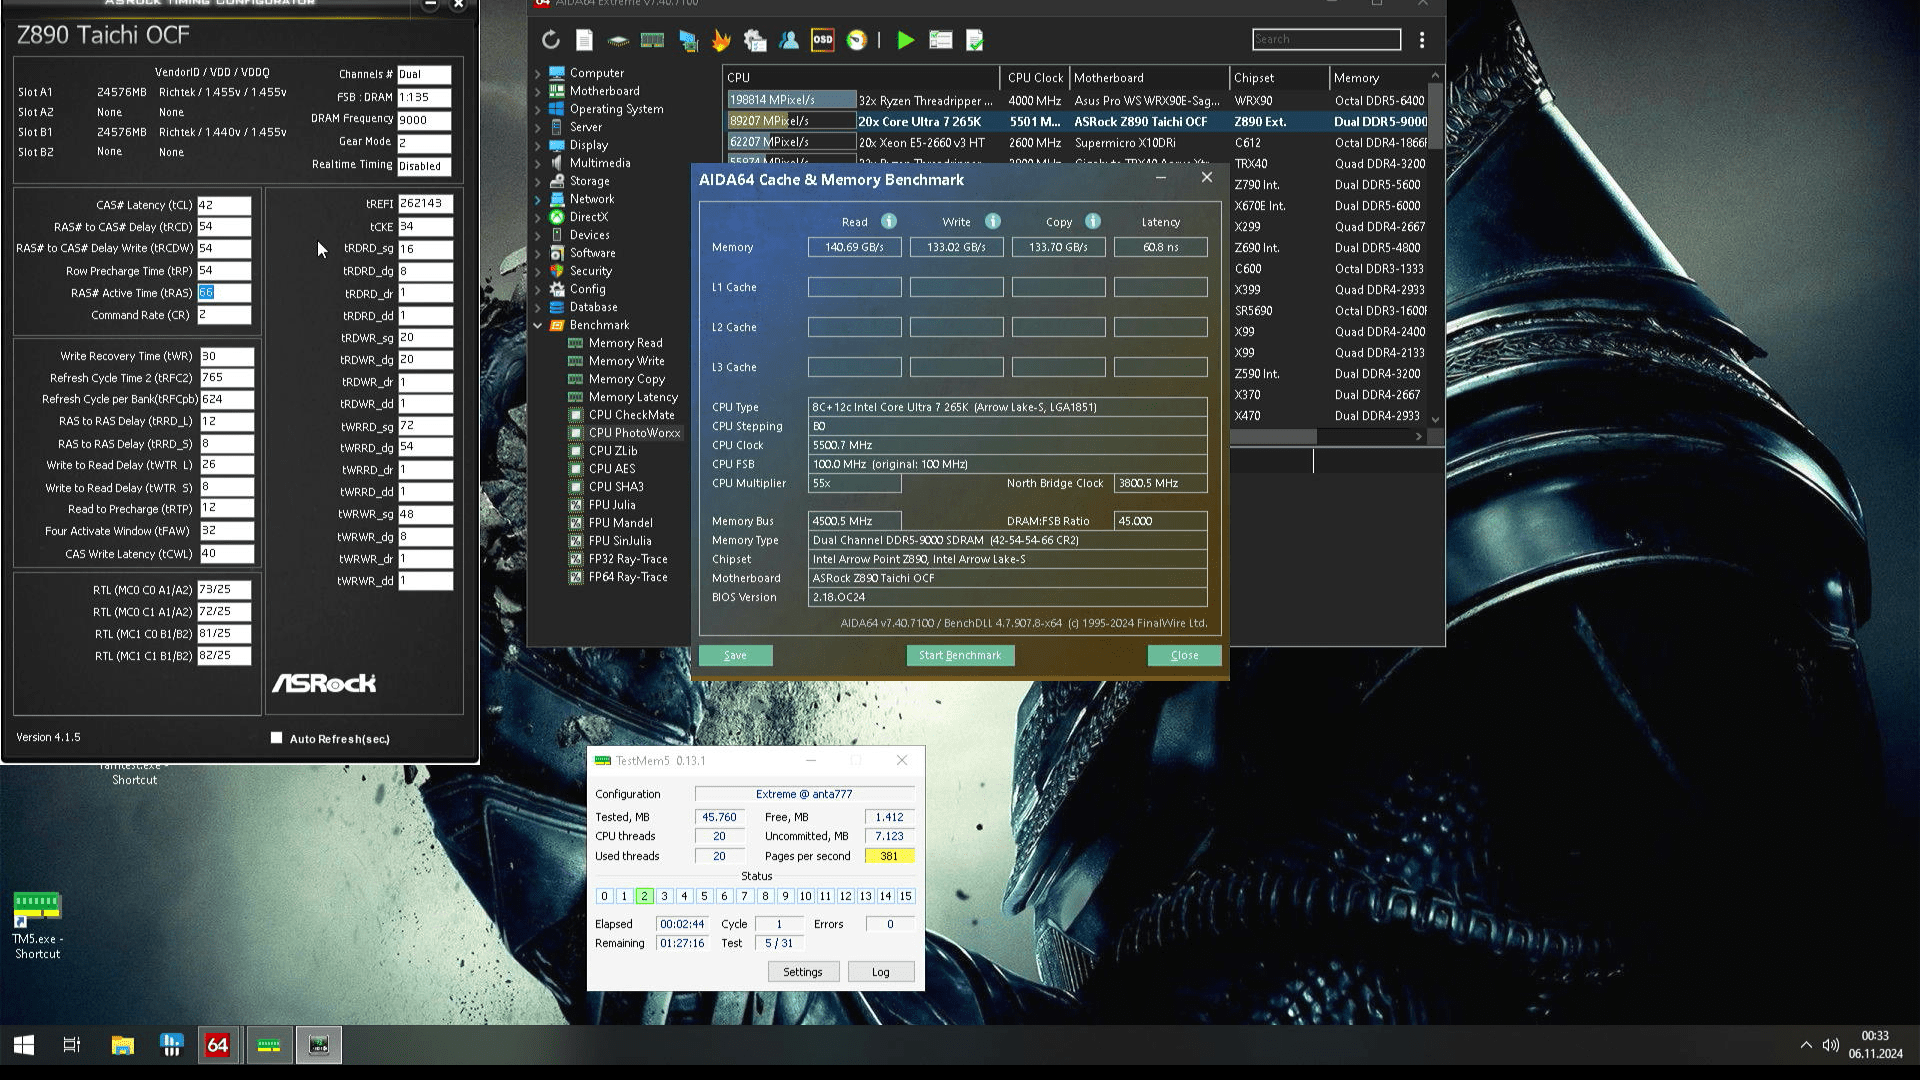The height and width of the screenshot is (1080, 1920).
Task: Toggle the FPU Julia benchmark checkbox
Action: pos(576,505)
